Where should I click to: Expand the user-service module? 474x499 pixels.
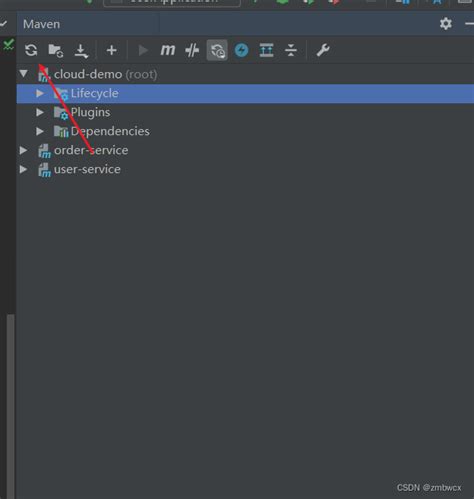[23, 169]
